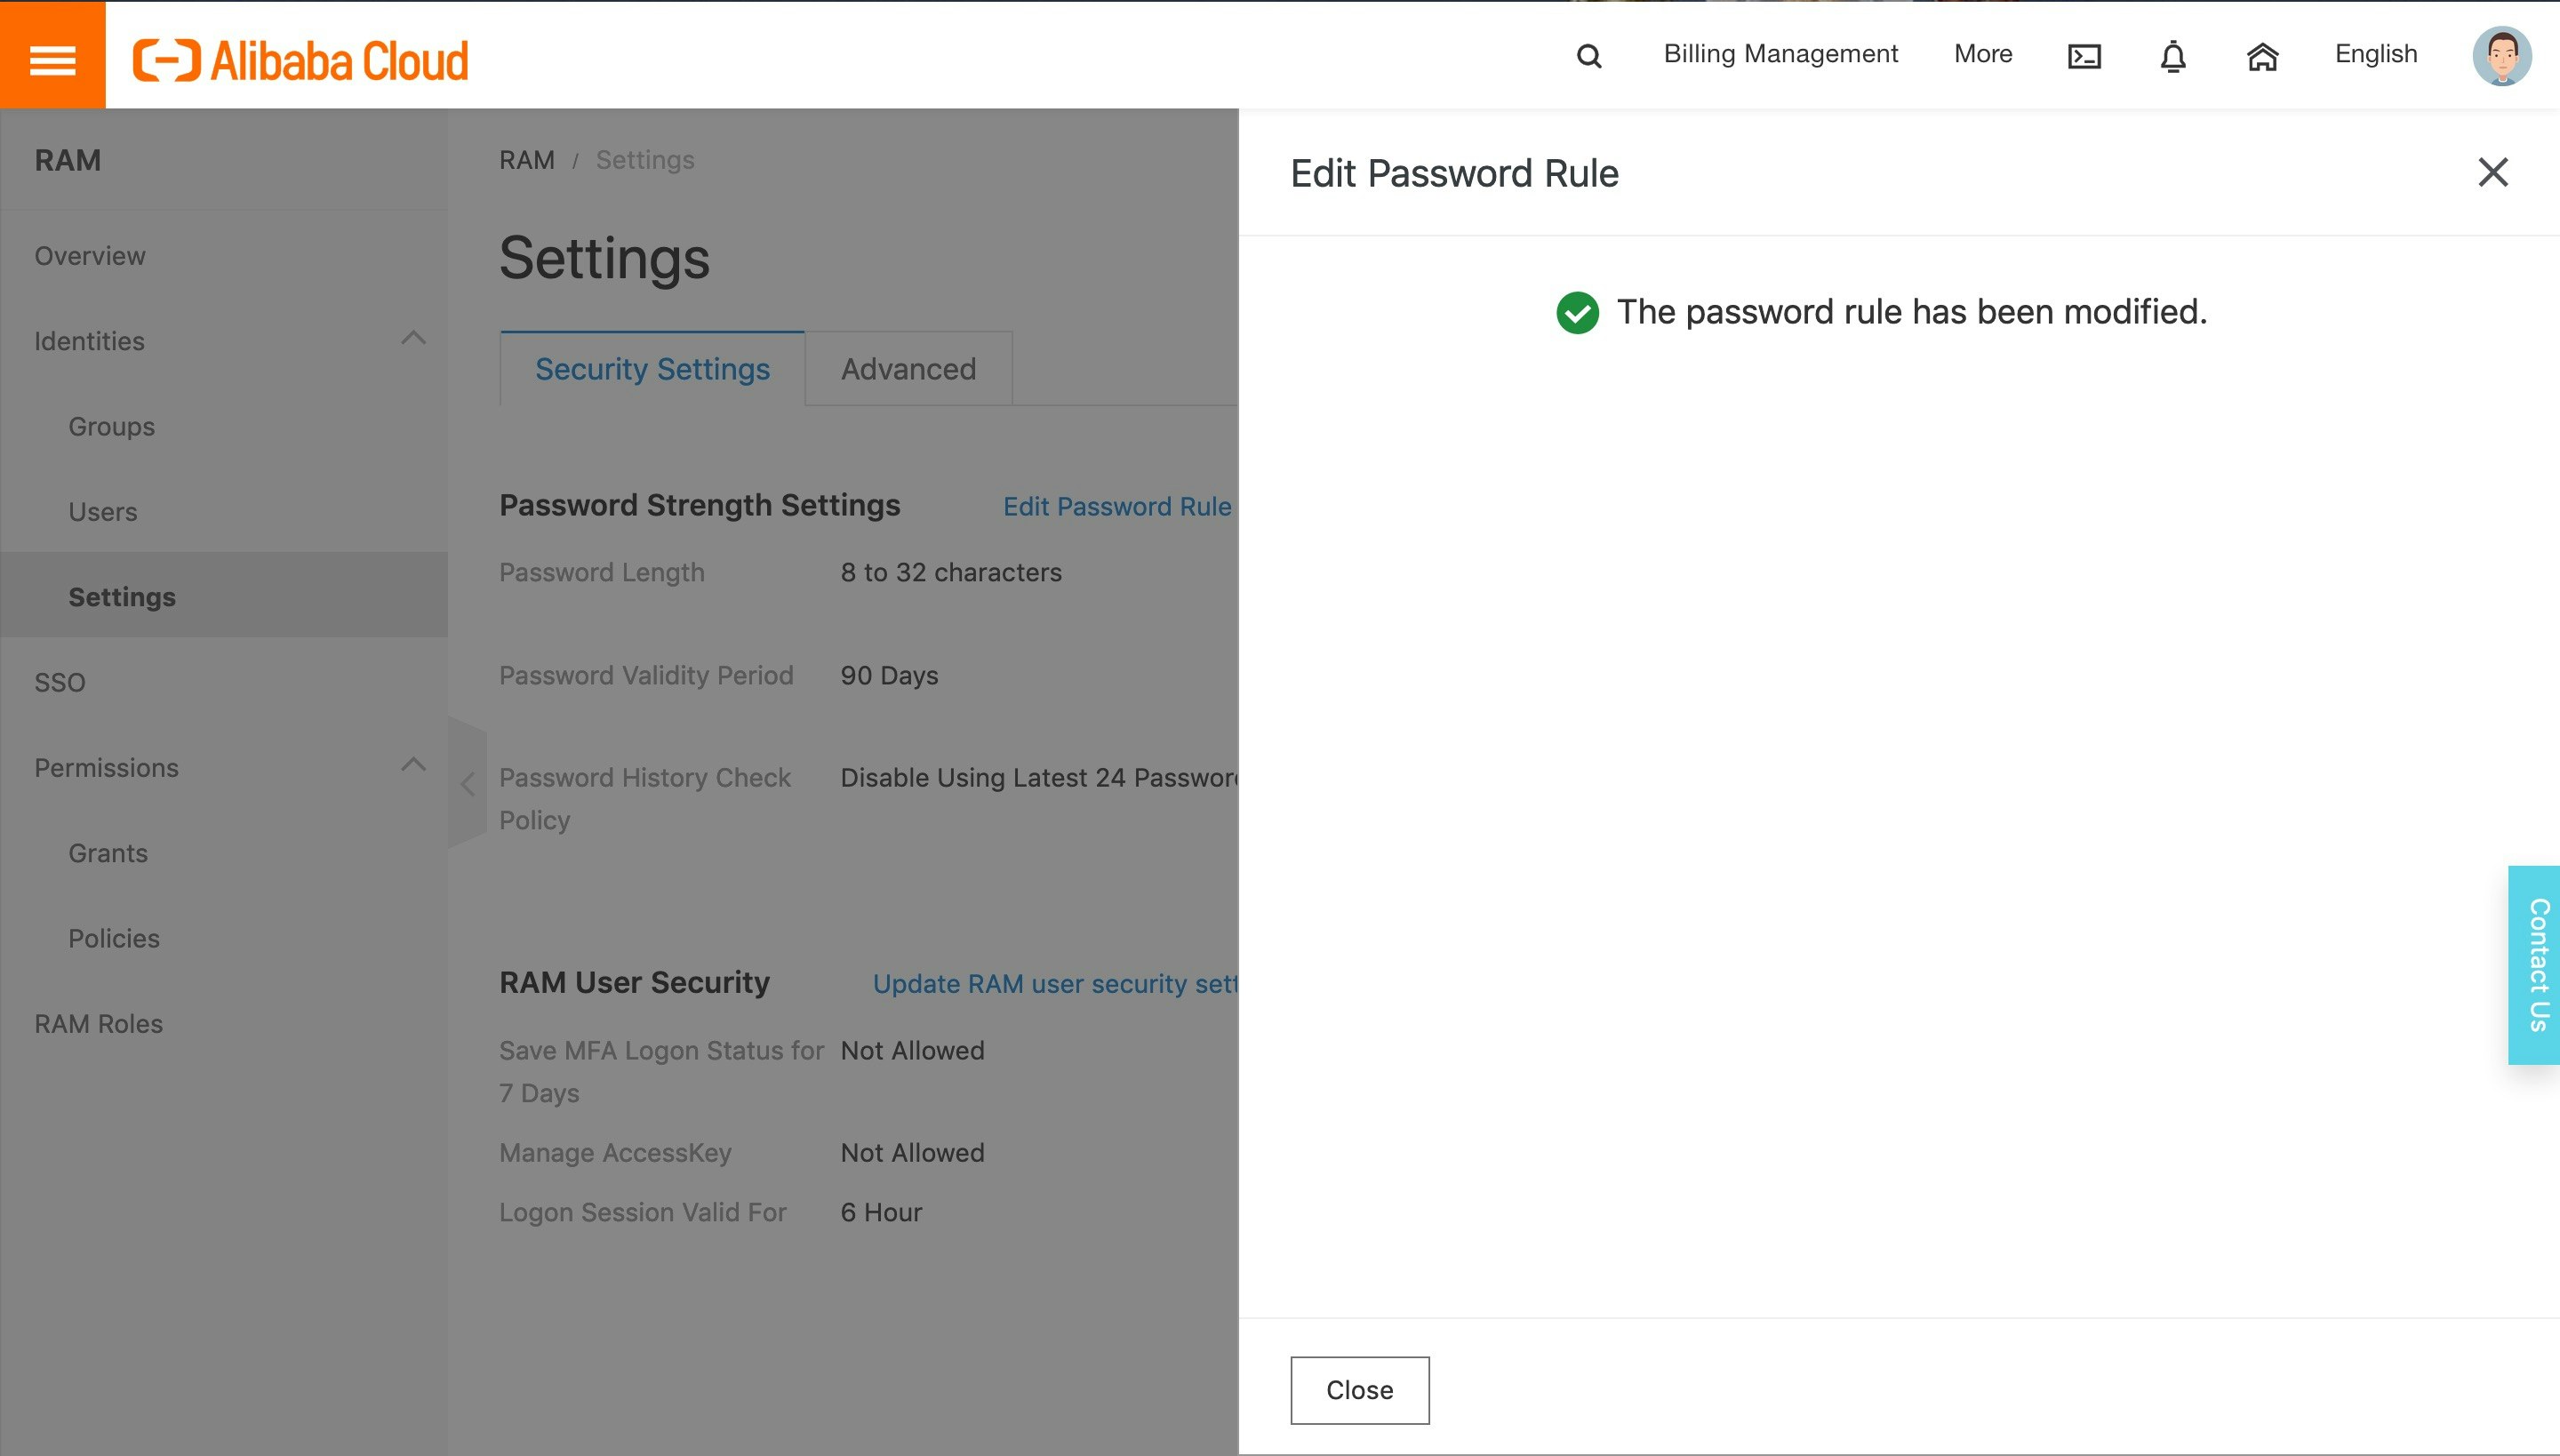Click the Edit Password Rule link
Viewport: 2560px width, 1456px height.
[x=1117, y=506]
